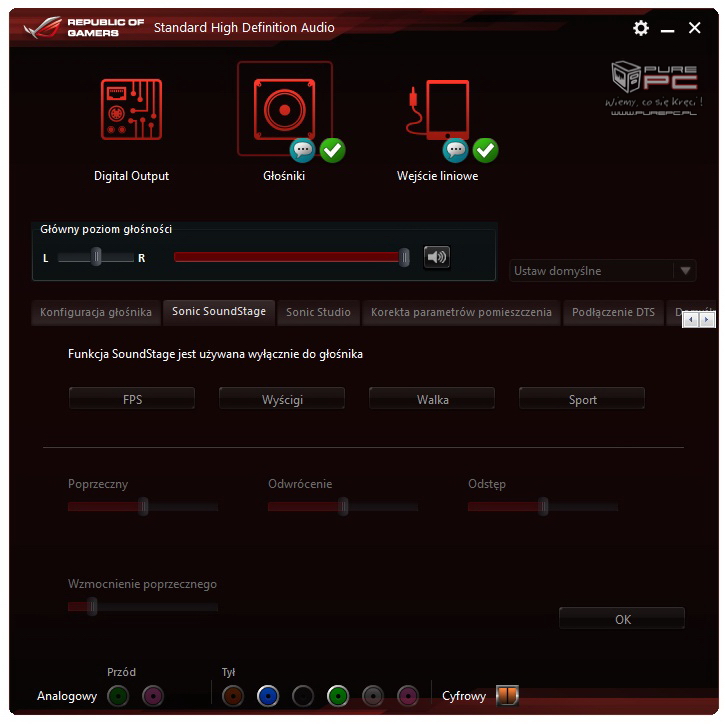Click the chat bubble icon under Wejście liniowe
The width and height of the screenshot is (728, 724).
coord(455,150)
